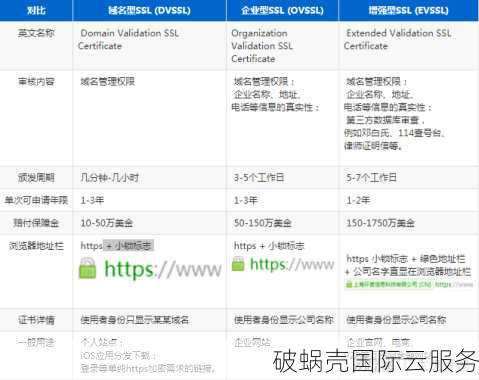Screen dimensions: 479x380
Task: Click the "https://www" text in OVSSL column
Action: pos(292,264)
